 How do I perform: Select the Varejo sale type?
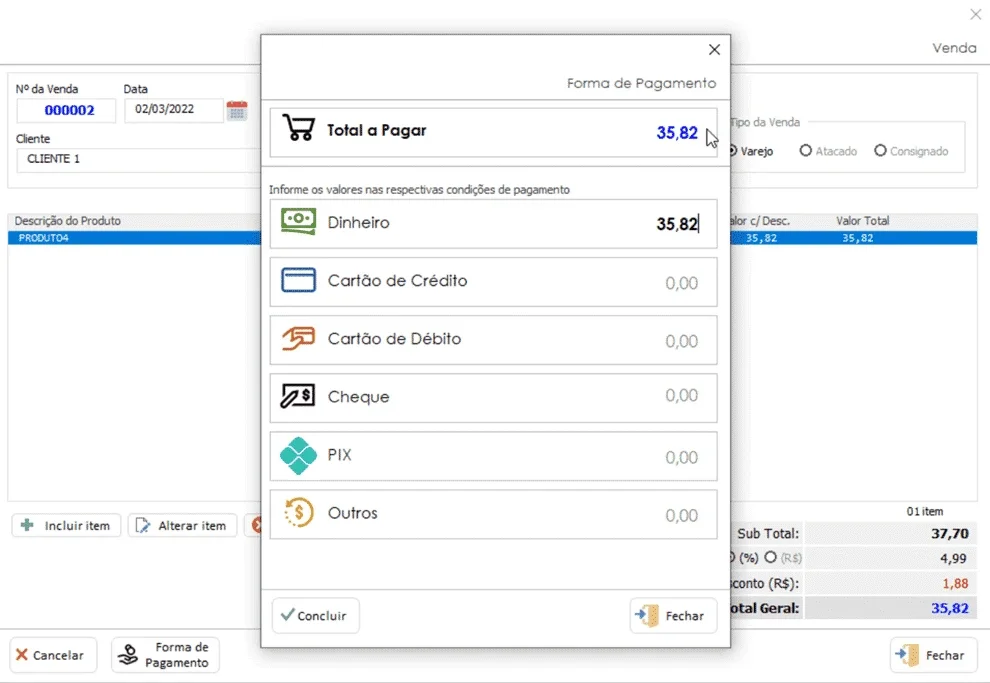point(751,151)
